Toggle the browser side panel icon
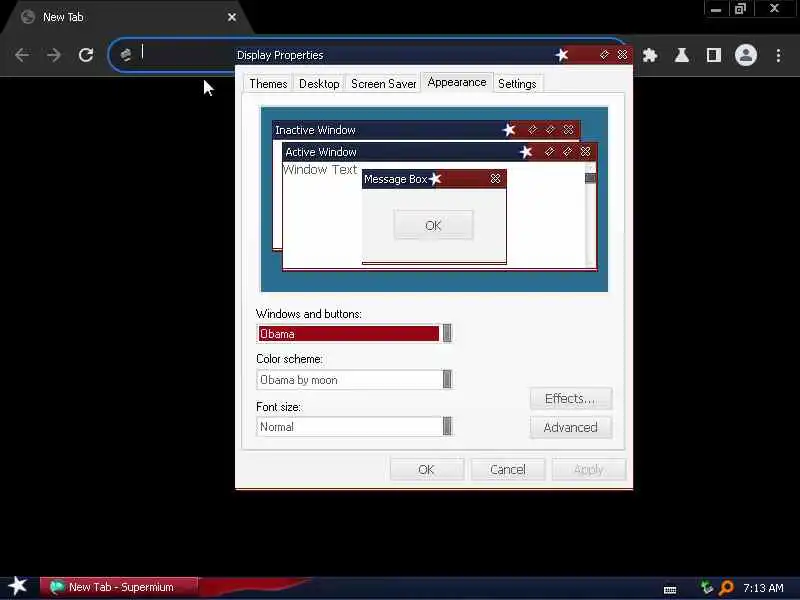The height and width of the screenshot is (600, 800). tap(713, 55)
